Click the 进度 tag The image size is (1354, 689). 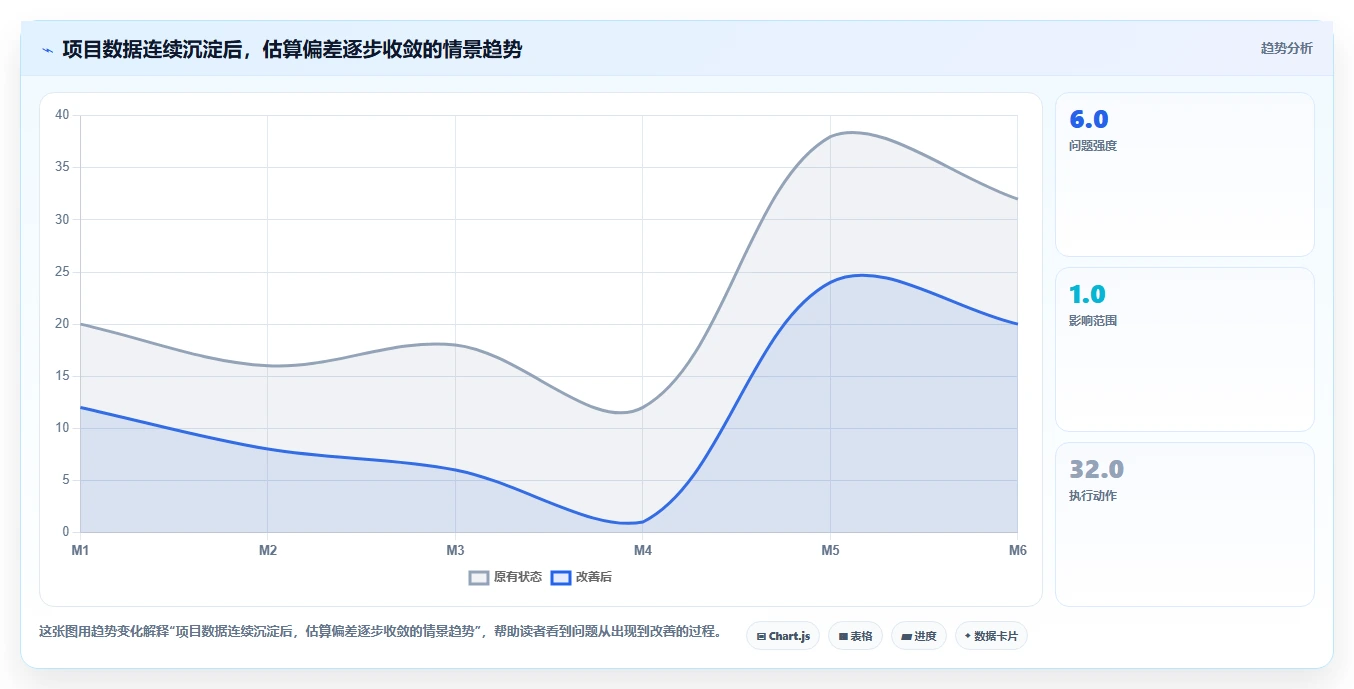[919, 636]
